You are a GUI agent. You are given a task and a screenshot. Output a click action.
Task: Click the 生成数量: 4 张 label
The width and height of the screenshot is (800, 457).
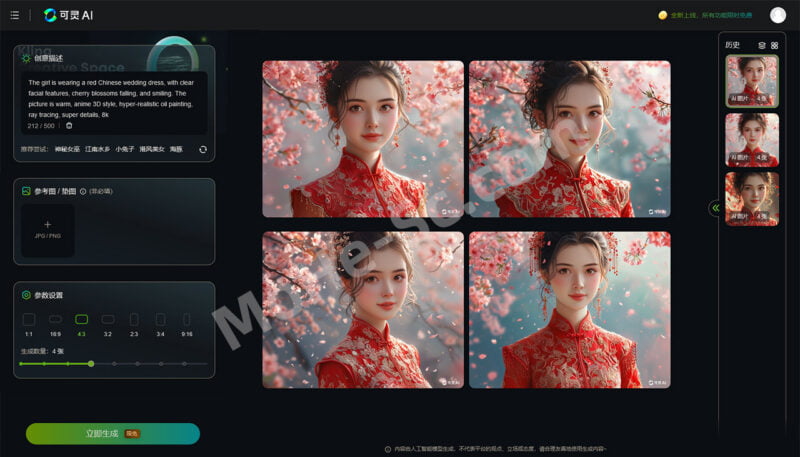pyautogui.click(x=42, y=351)
